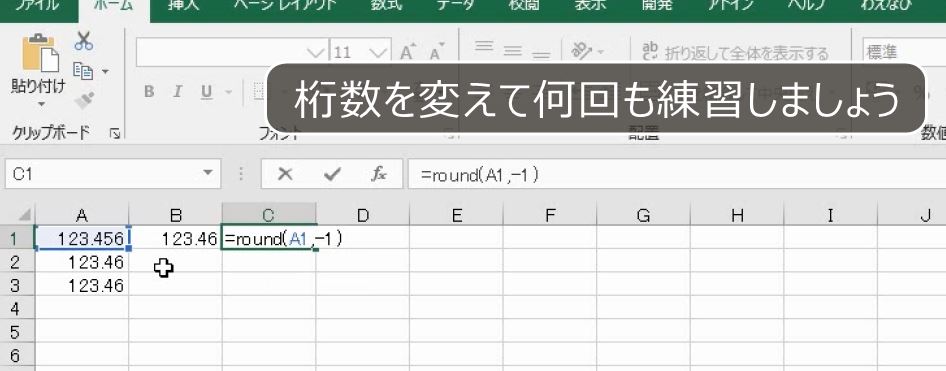Confirm the formula with the checkmark icon
This screenshot has height=371, width=946.
(x=332, y=175)
